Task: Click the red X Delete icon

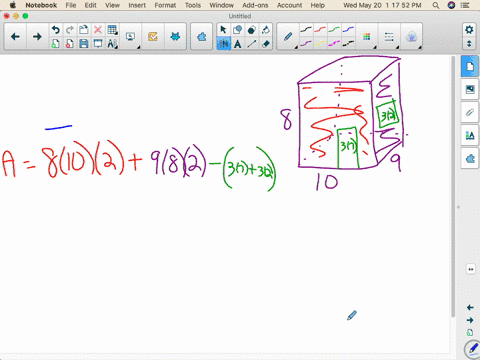Action: 98,30
